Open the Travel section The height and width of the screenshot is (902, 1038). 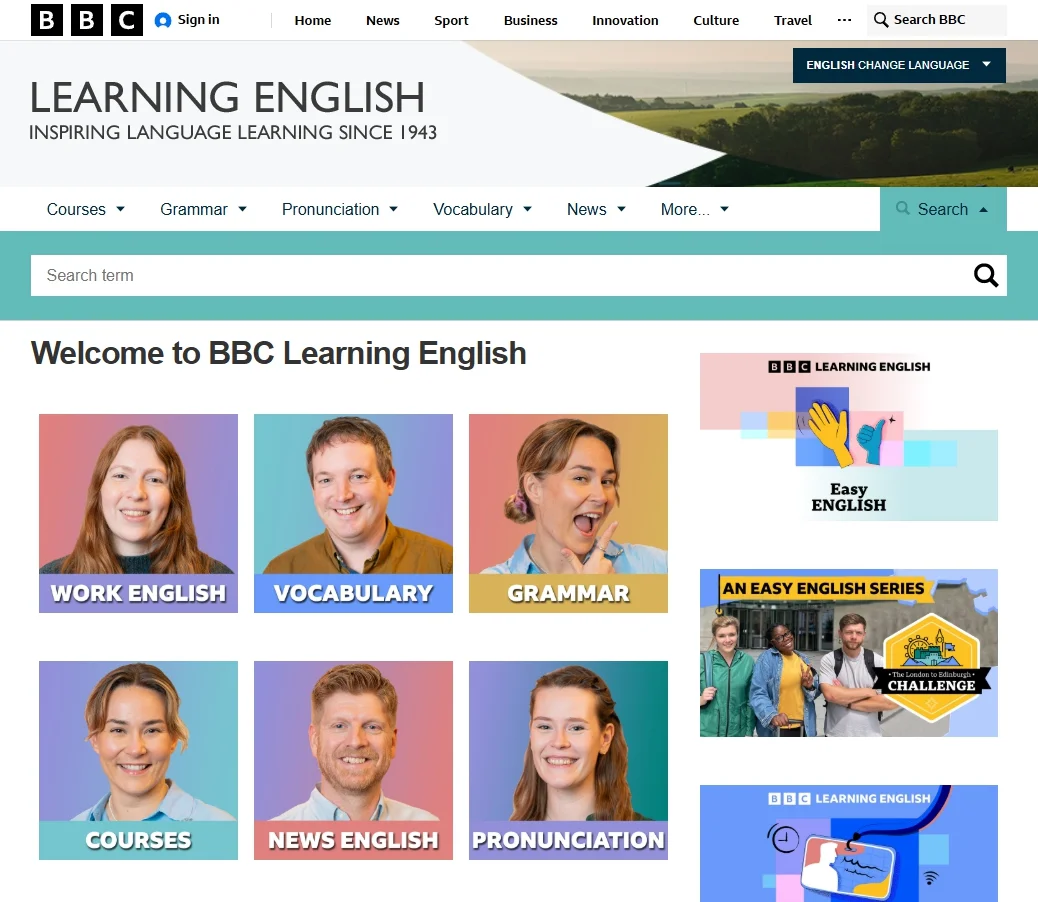click(792, 21)
